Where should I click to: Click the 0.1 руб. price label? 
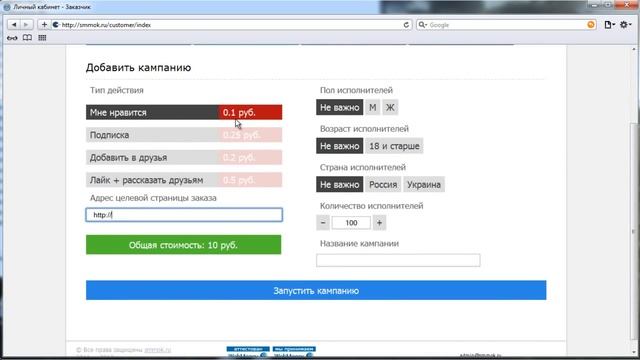240,112
